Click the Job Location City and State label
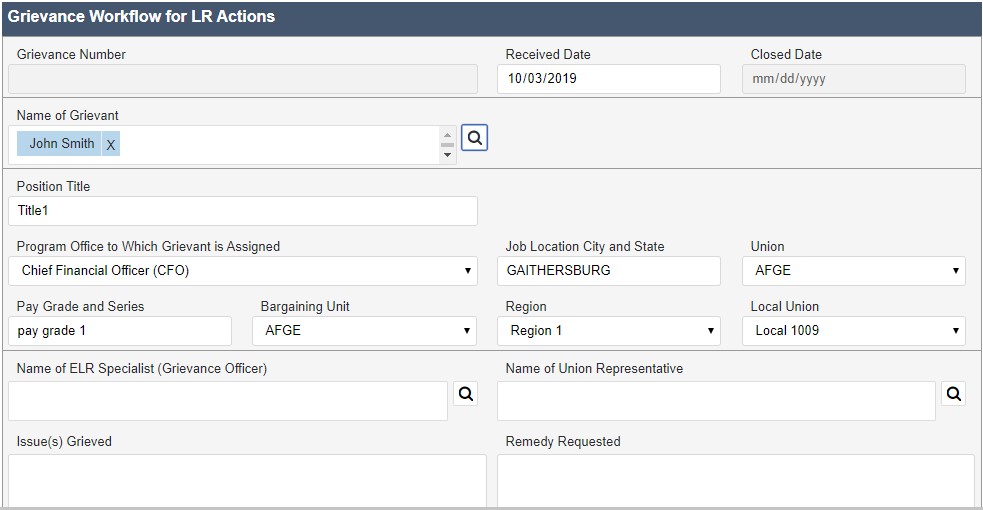This screenshot has width=983, height=510. pos(585,246)
